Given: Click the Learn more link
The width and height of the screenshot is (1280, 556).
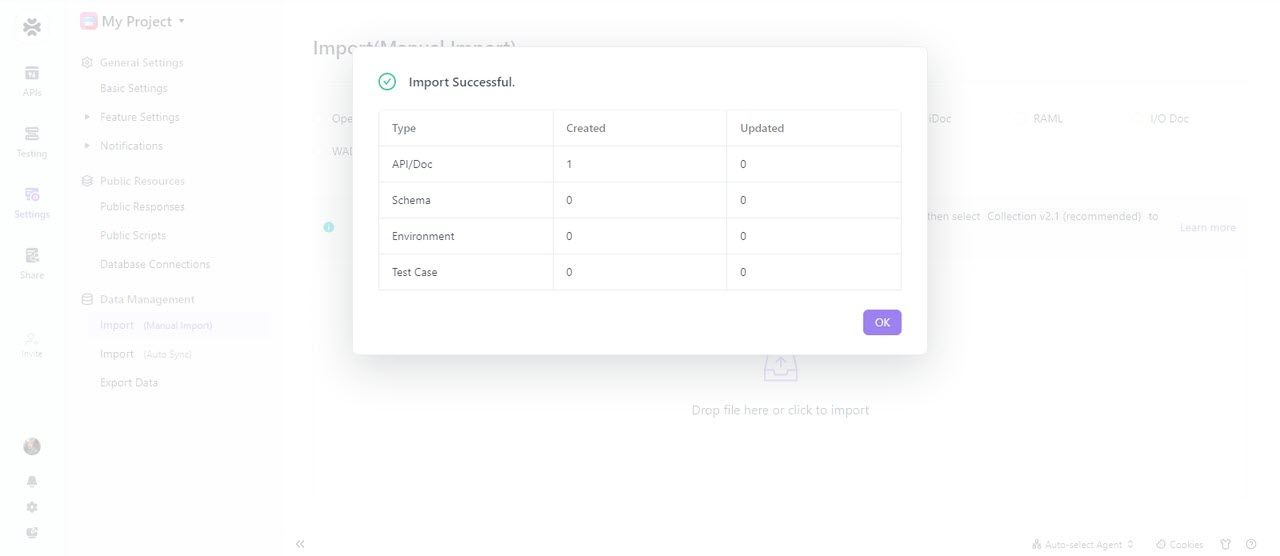Looking at the screenshot, I should coord(1207,228).
